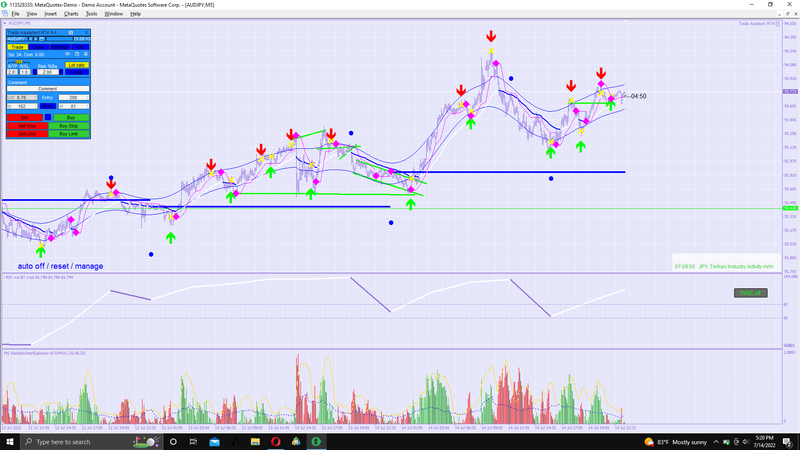800x450 pixels.
Task: Switch to the Close tab in Trade Assistant
Action: (39, 47)
